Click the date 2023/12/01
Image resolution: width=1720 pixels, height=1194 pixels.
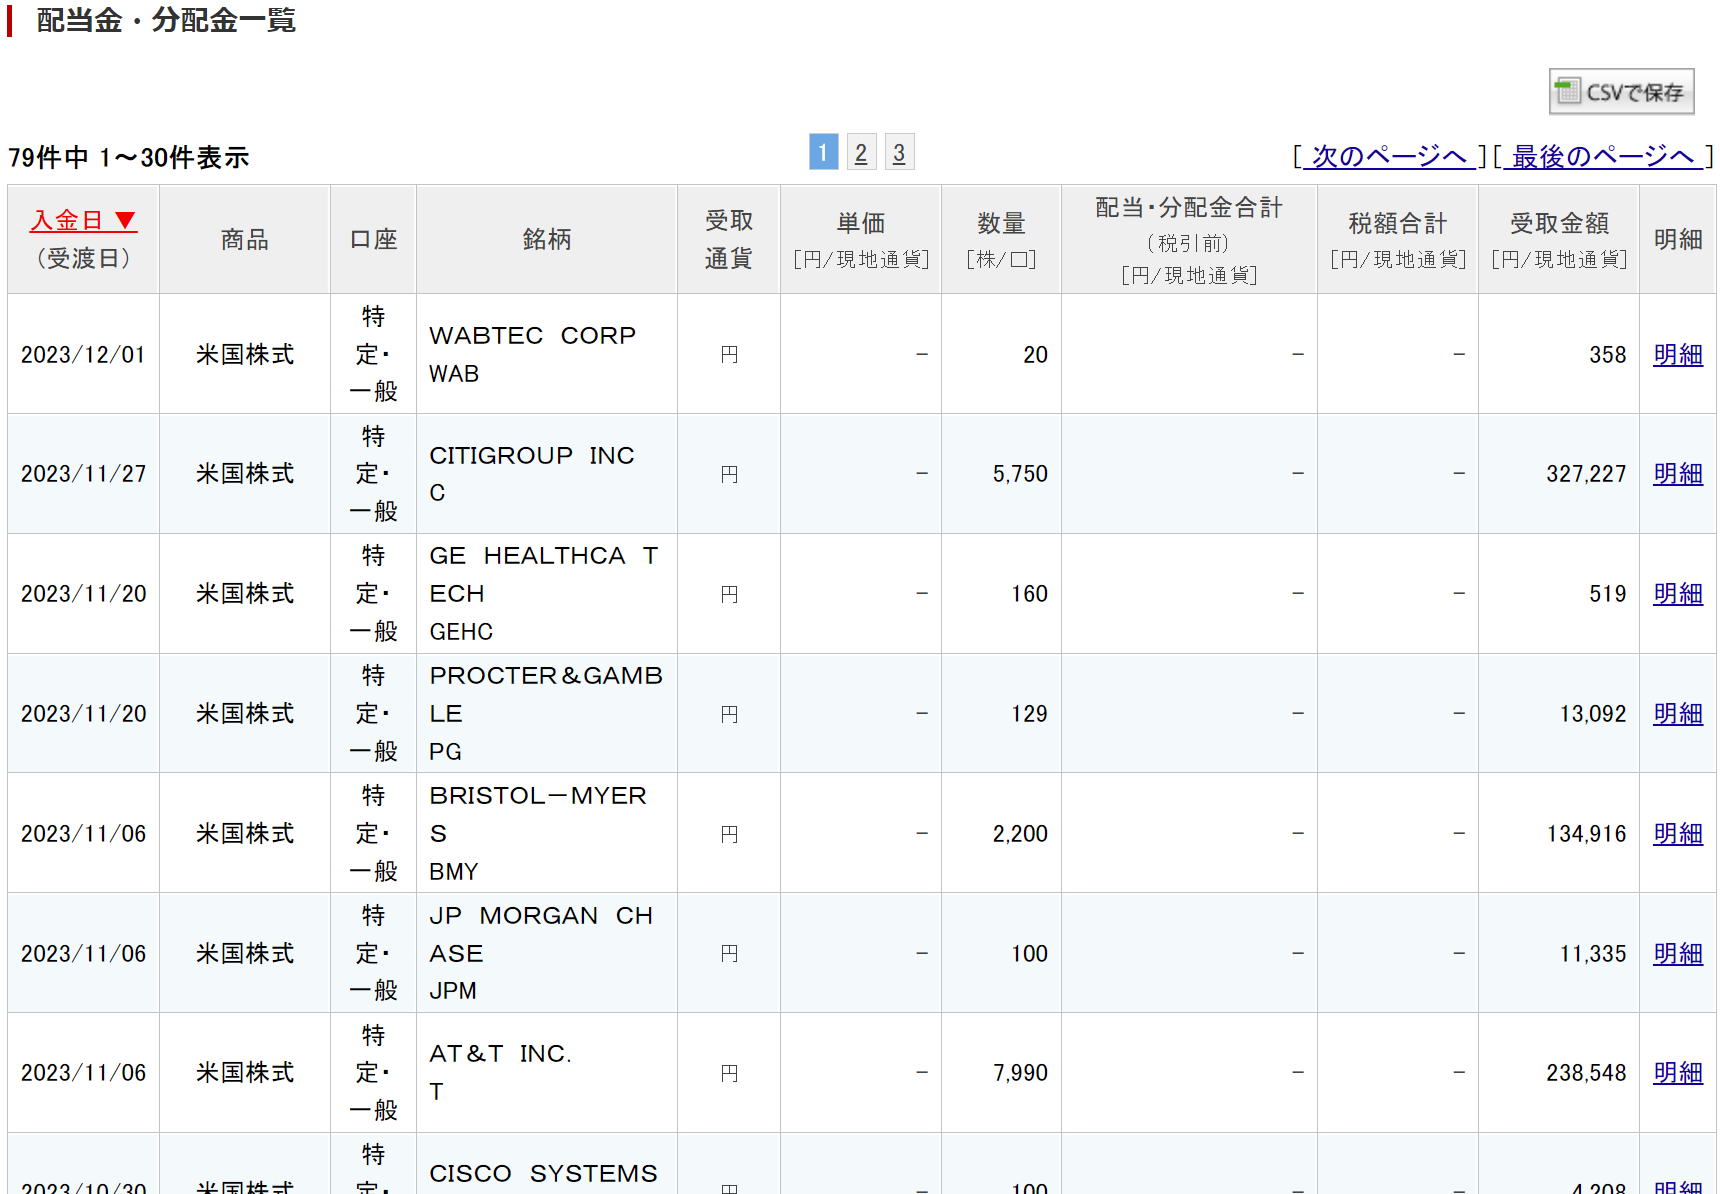[x=83, y=355]
